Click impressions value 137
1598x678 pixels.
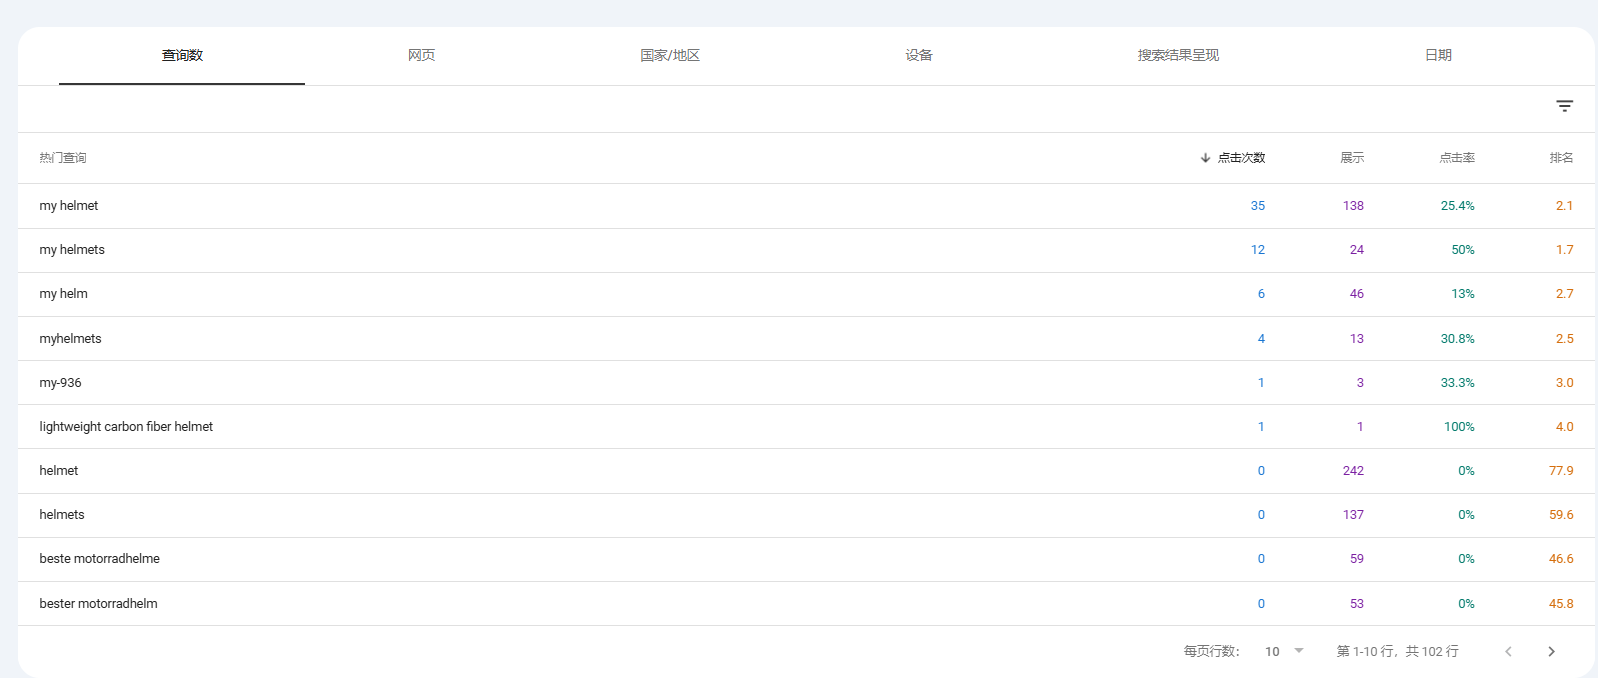[1353, 515]
